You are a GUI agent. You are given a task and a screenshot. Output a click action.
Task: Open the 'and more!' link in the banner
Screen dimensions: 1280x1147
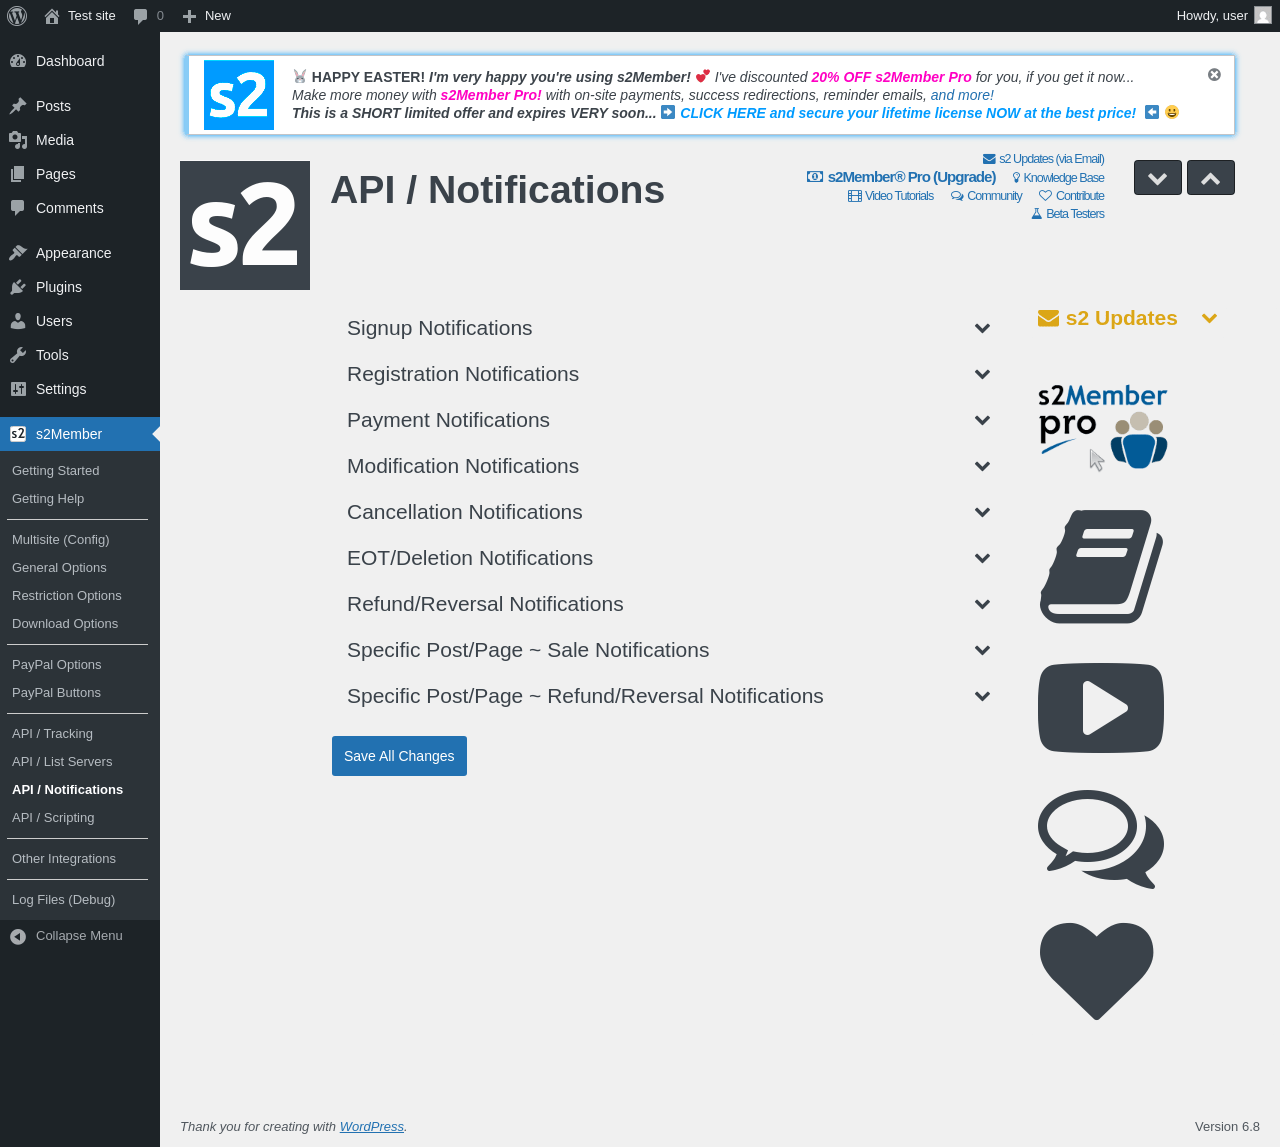click(962, 95)
